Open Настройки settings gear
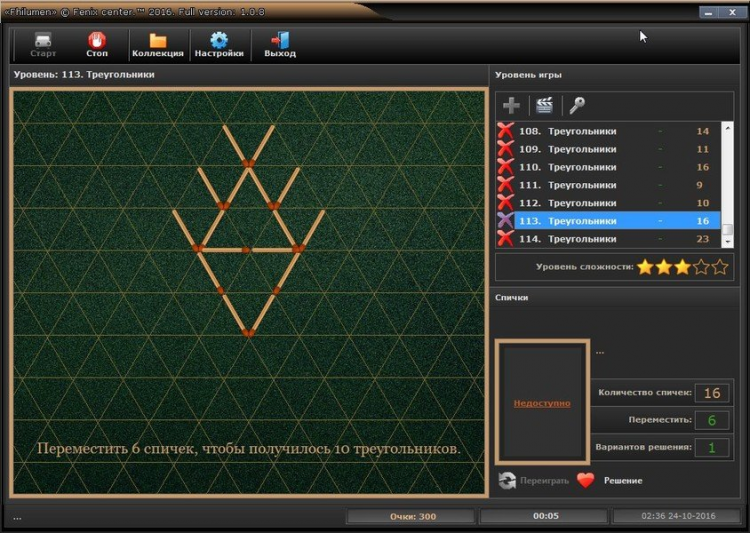This screenshot has width=750, height=533. (x=219, y=45)
